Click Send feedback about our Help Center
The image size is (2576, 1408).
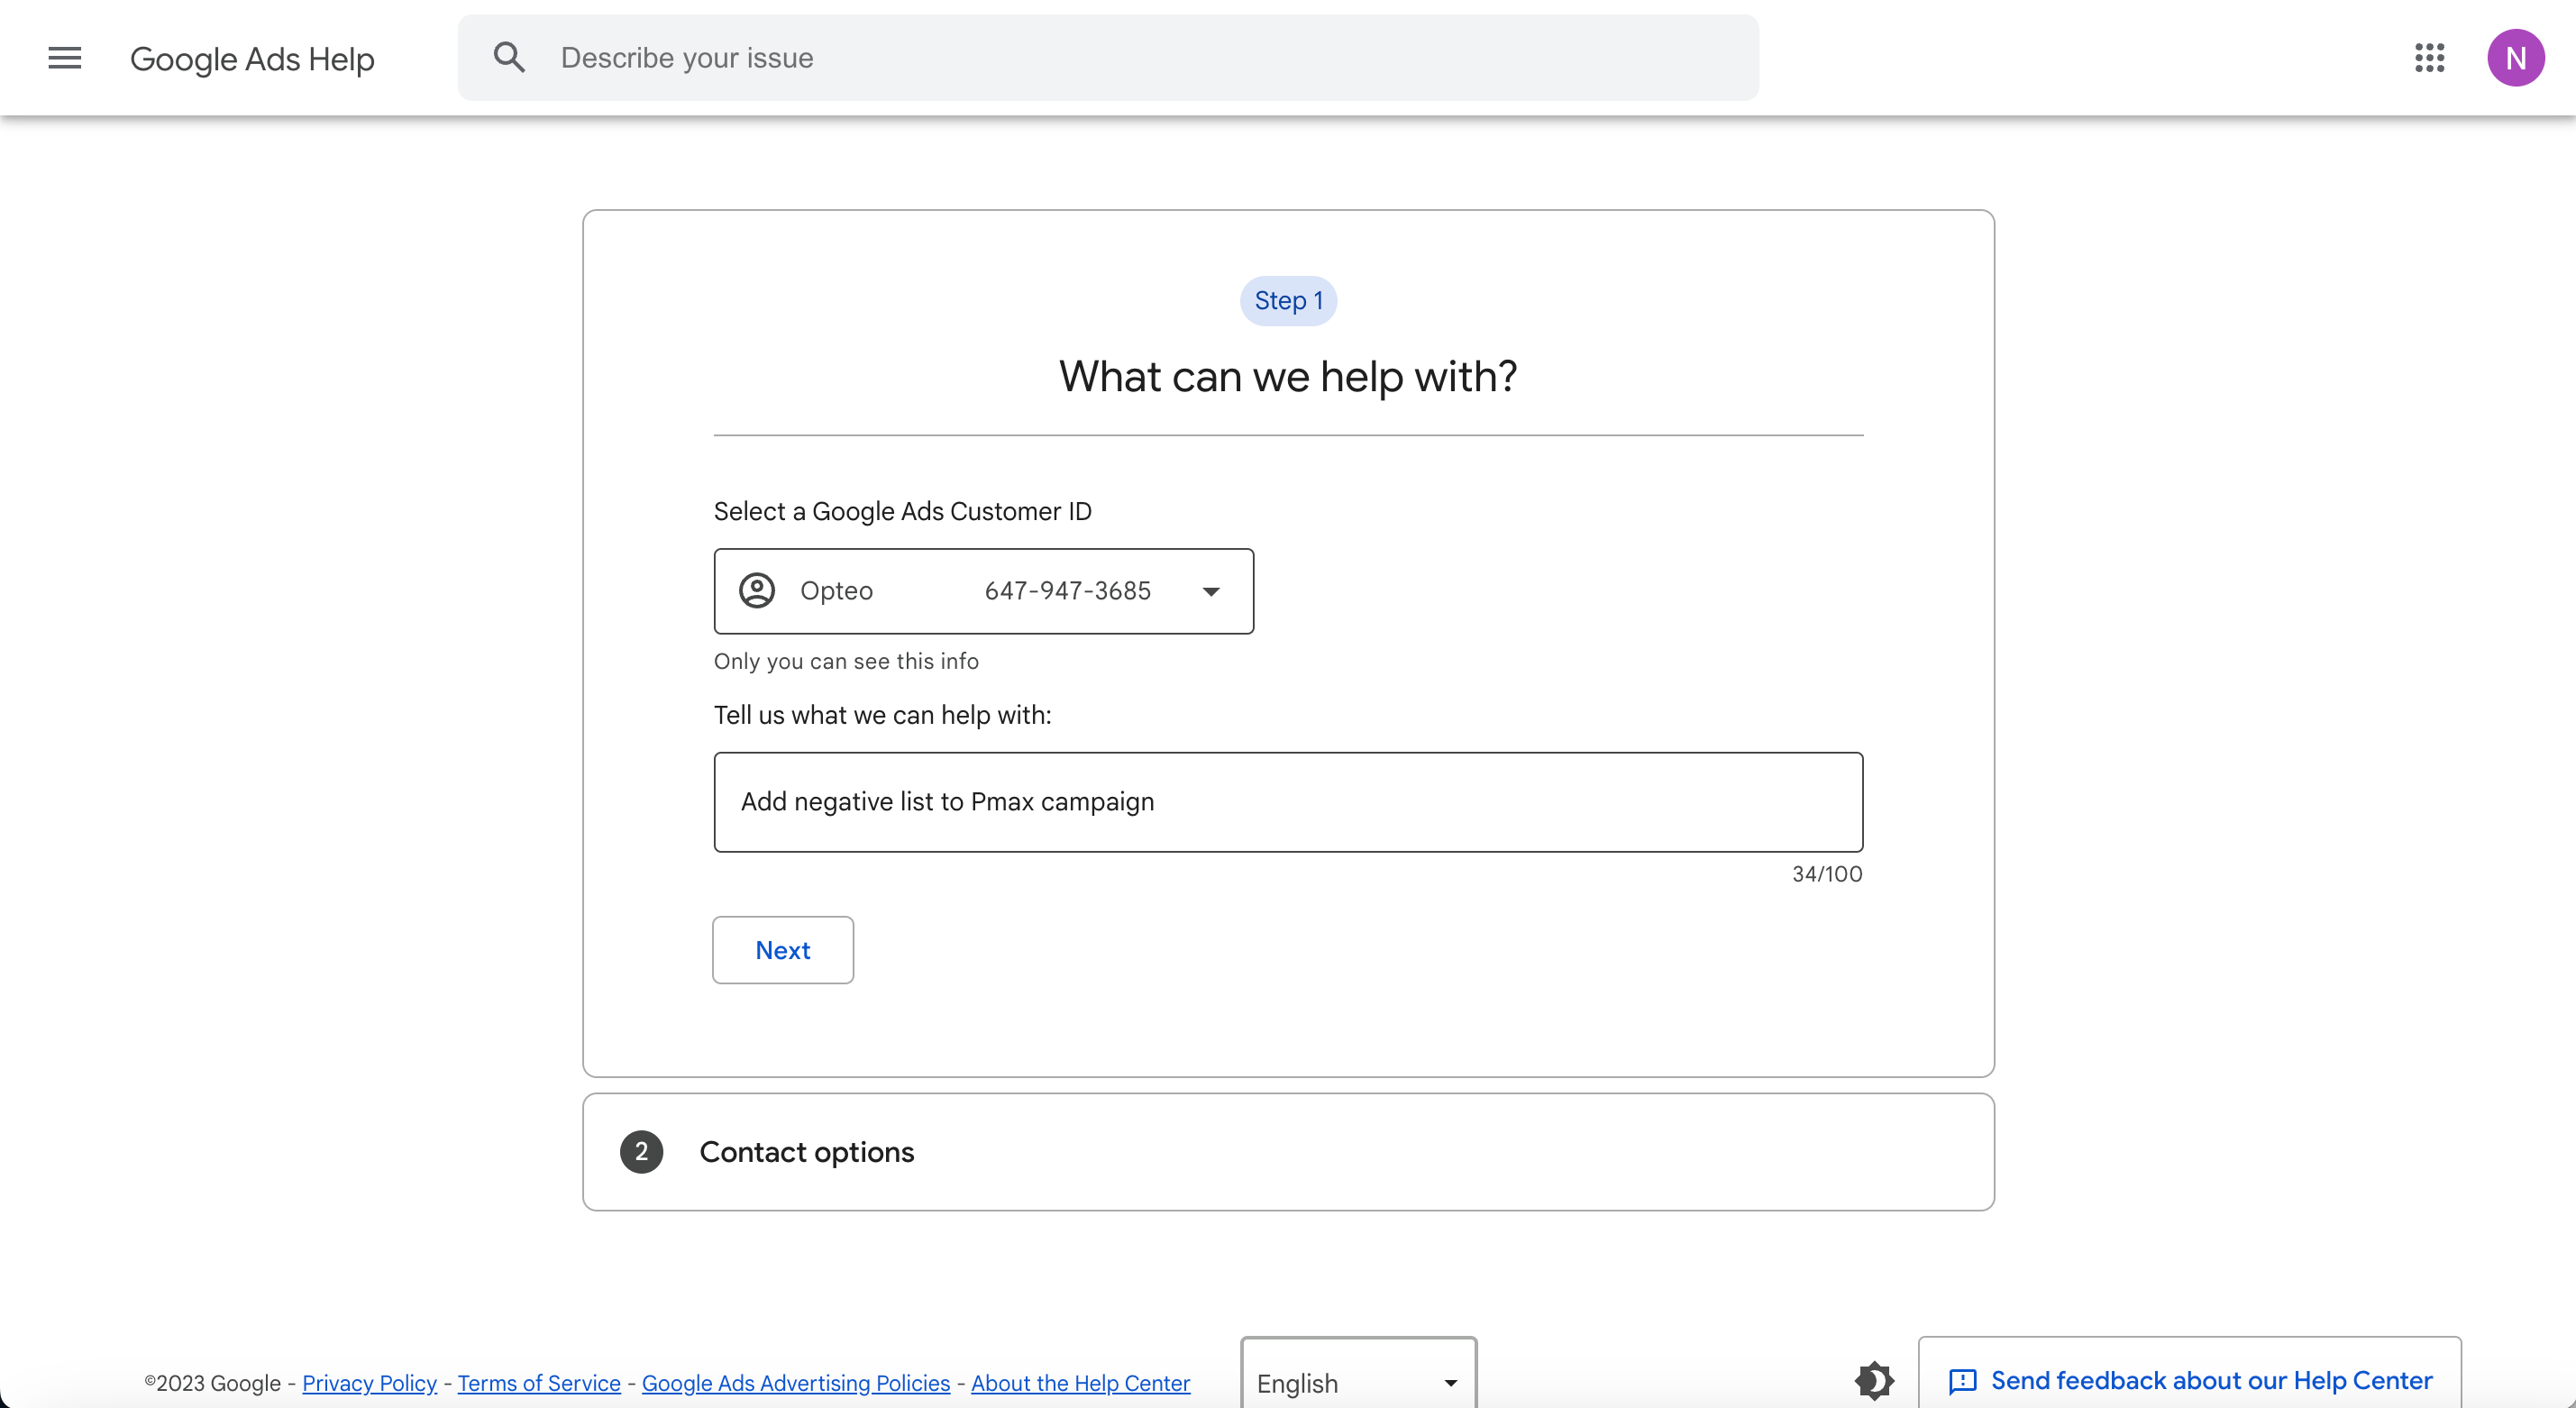pyautogui.click(x=2210, y=1381)
